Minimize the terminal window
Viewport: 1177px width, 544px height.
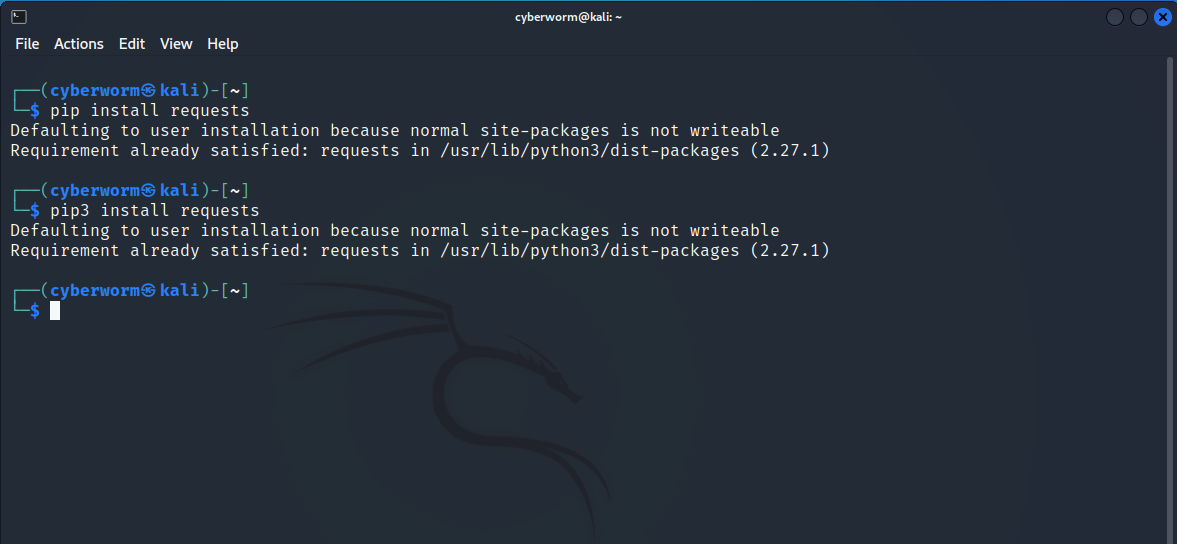[x=1116, y=17]
